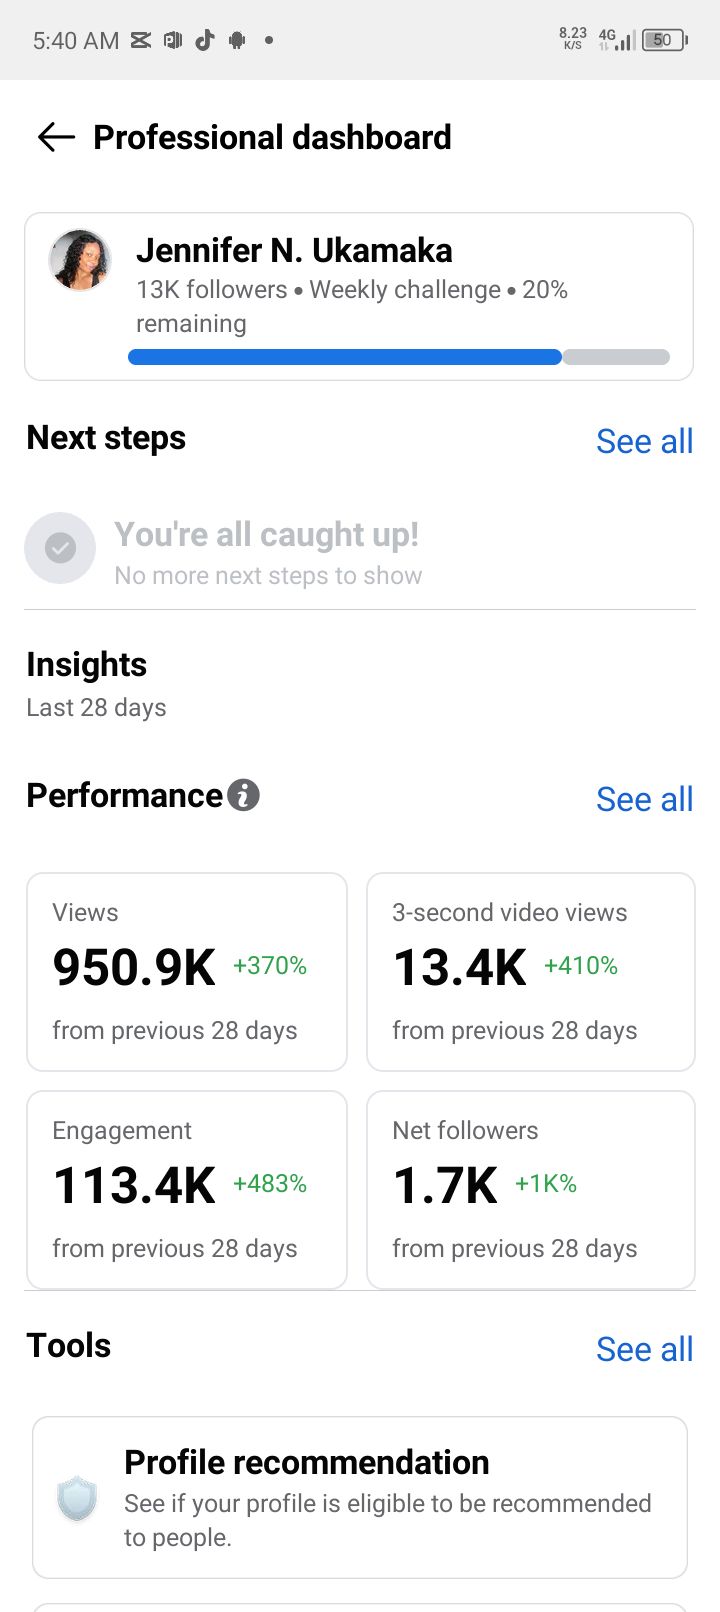Open the Performance info icon
720x1612 pixels.
243,795
